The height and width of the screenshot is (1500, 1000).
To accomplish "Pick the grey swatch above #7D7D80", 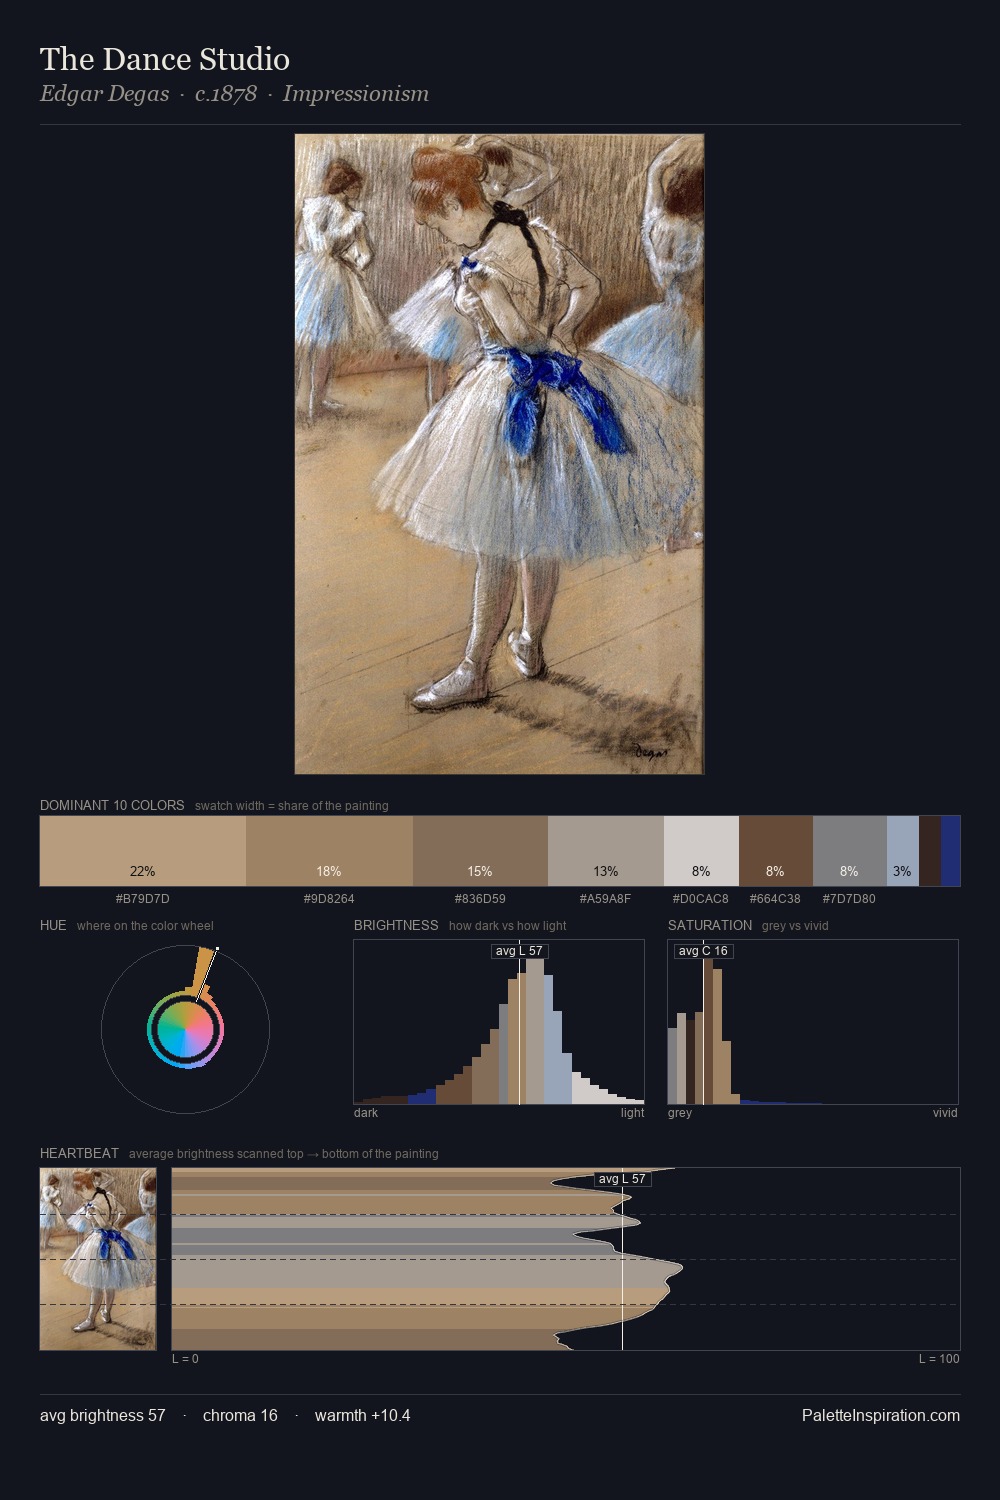I will point(850,851).
